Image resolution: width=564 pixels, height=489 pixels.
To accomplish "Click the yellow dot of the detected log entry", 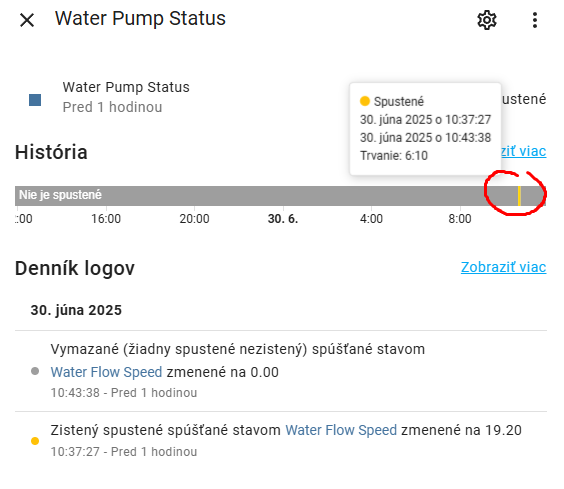I will click(35, 441).
